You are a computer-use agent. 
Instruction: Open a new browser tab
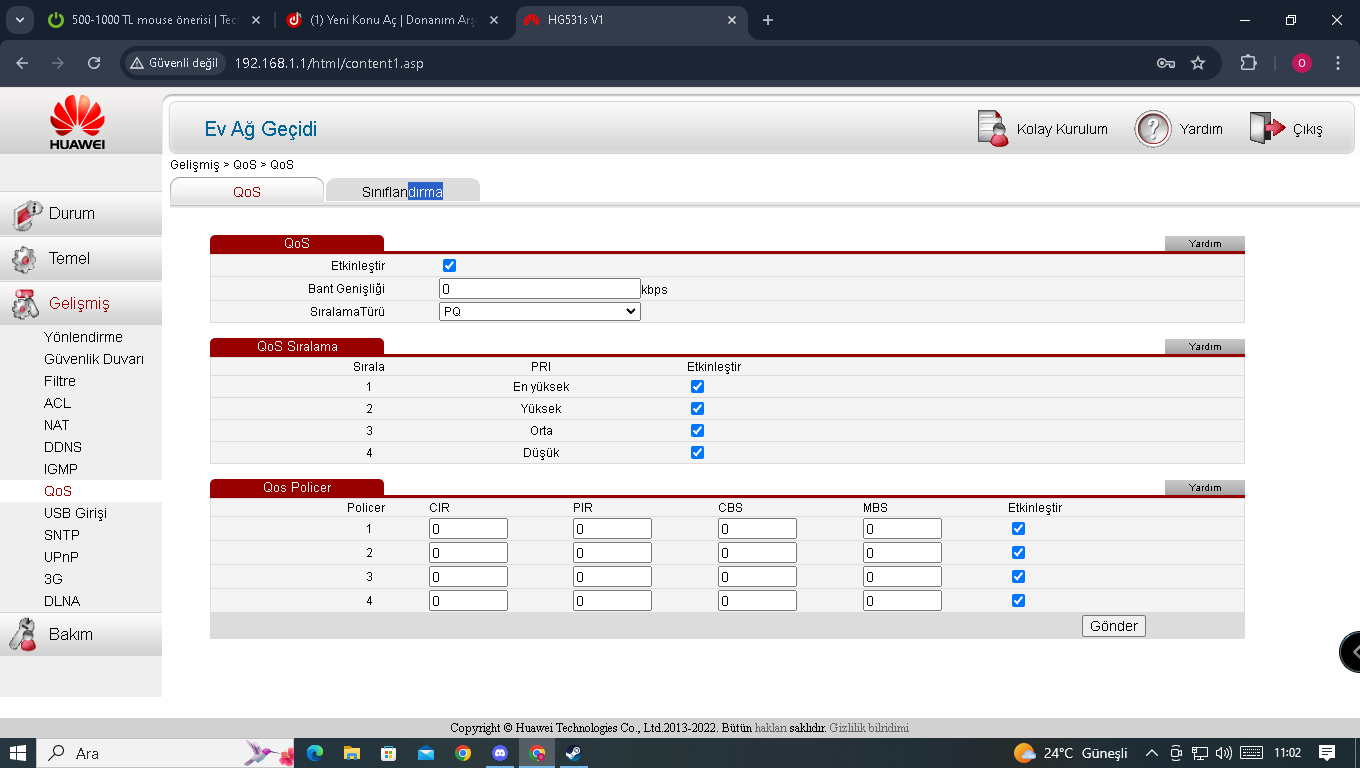point(768,20)
